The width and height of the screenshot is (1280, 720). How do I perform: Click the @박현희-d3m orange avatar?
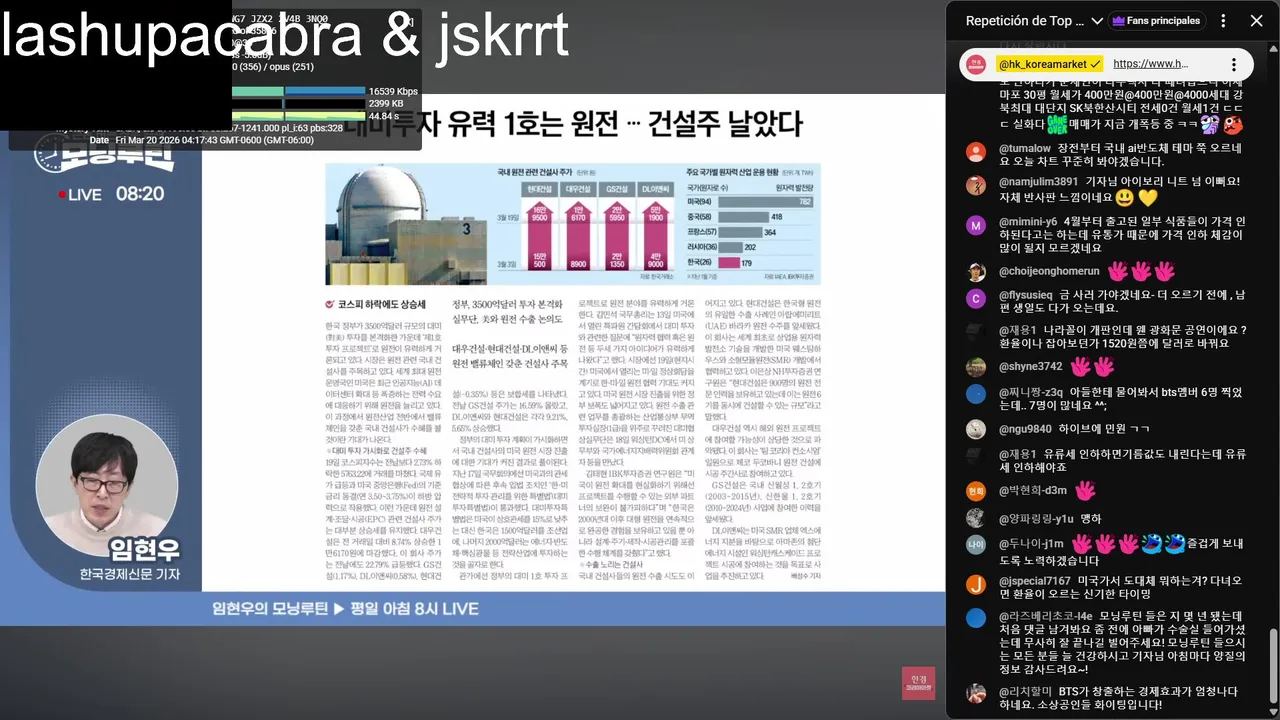[x=976, y=491]
